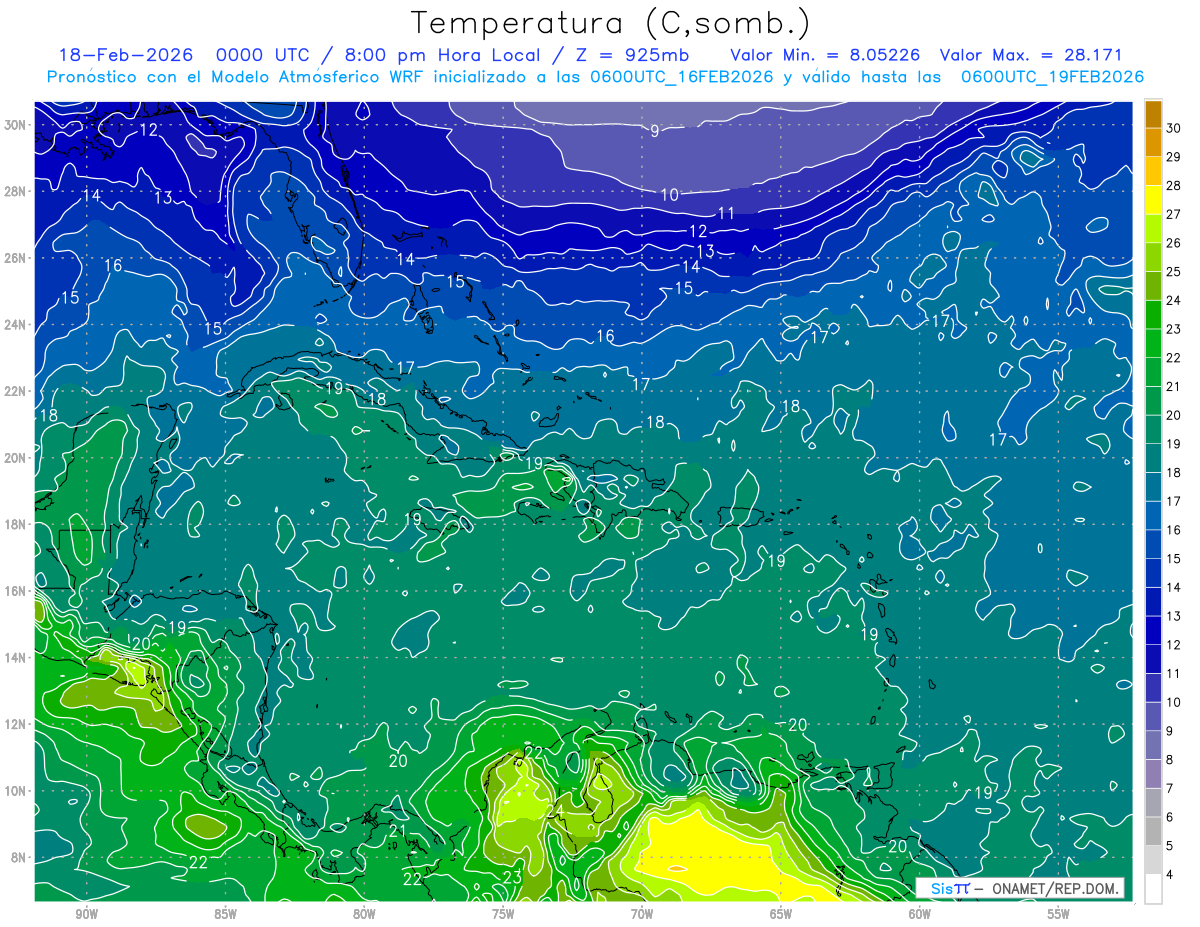1200x927 pixels.
Task: Click the "55W" longitude axis label
Action: pyautogui.click(x=1059, y=914)
